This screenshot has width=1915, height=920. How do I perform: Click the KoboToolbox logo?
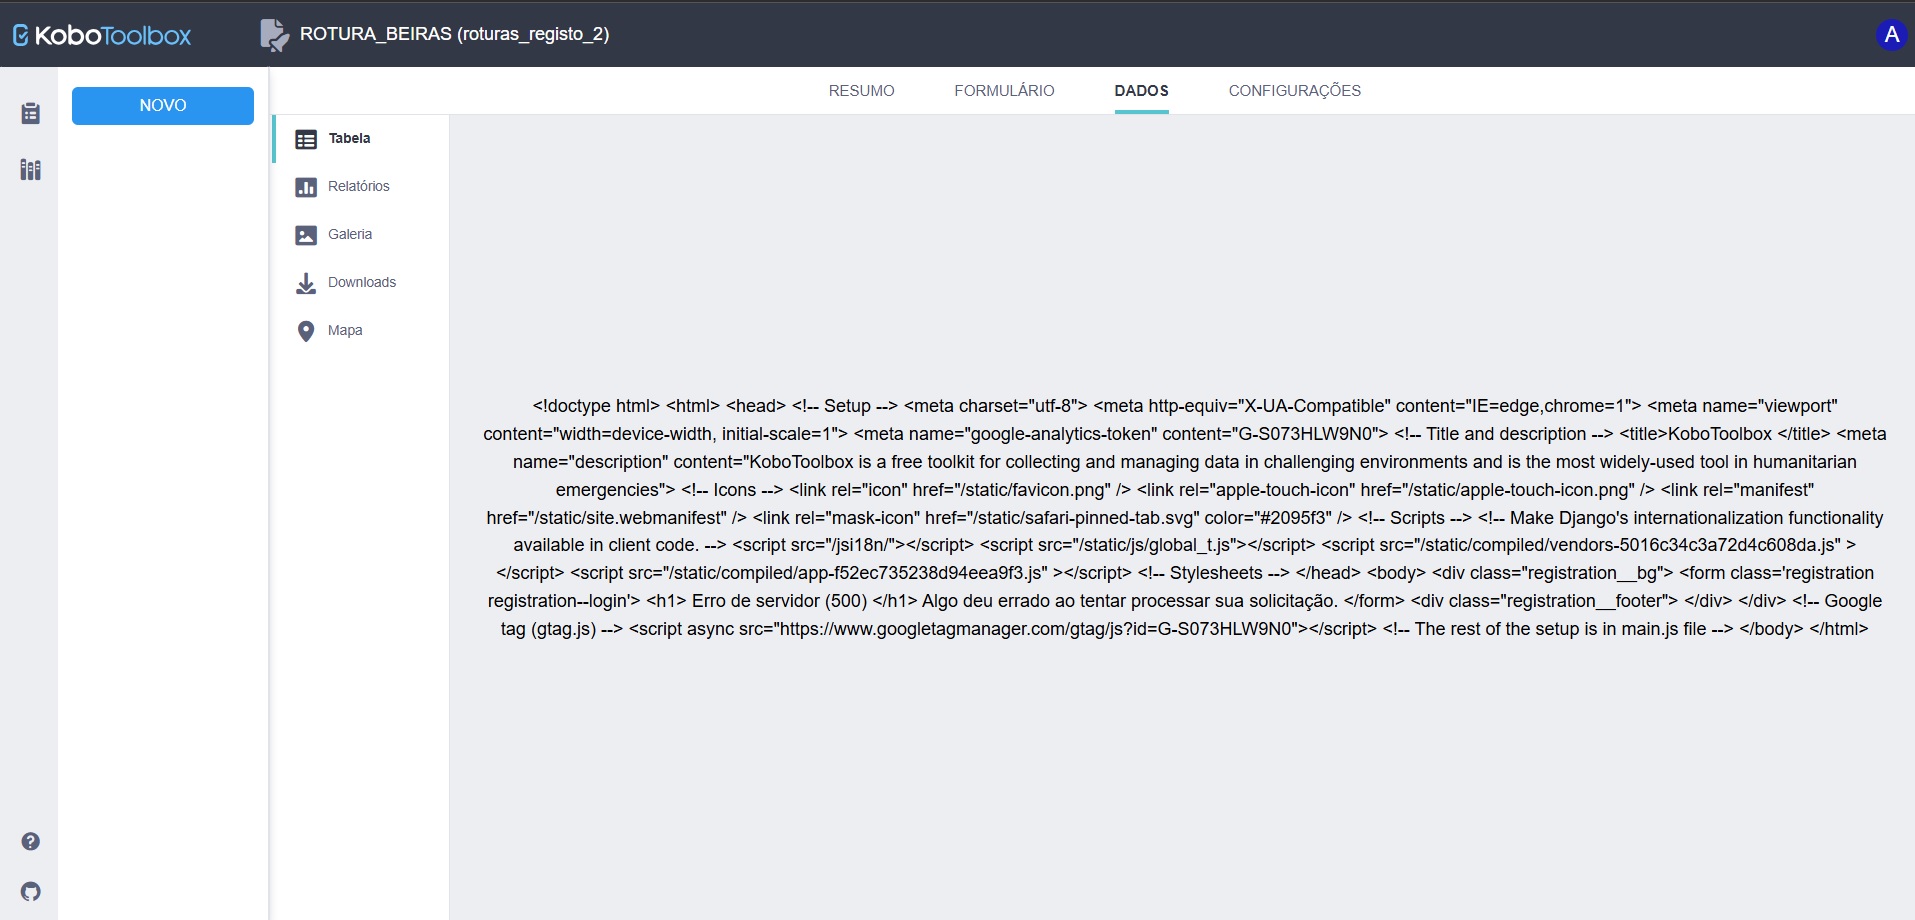point(101,35)
